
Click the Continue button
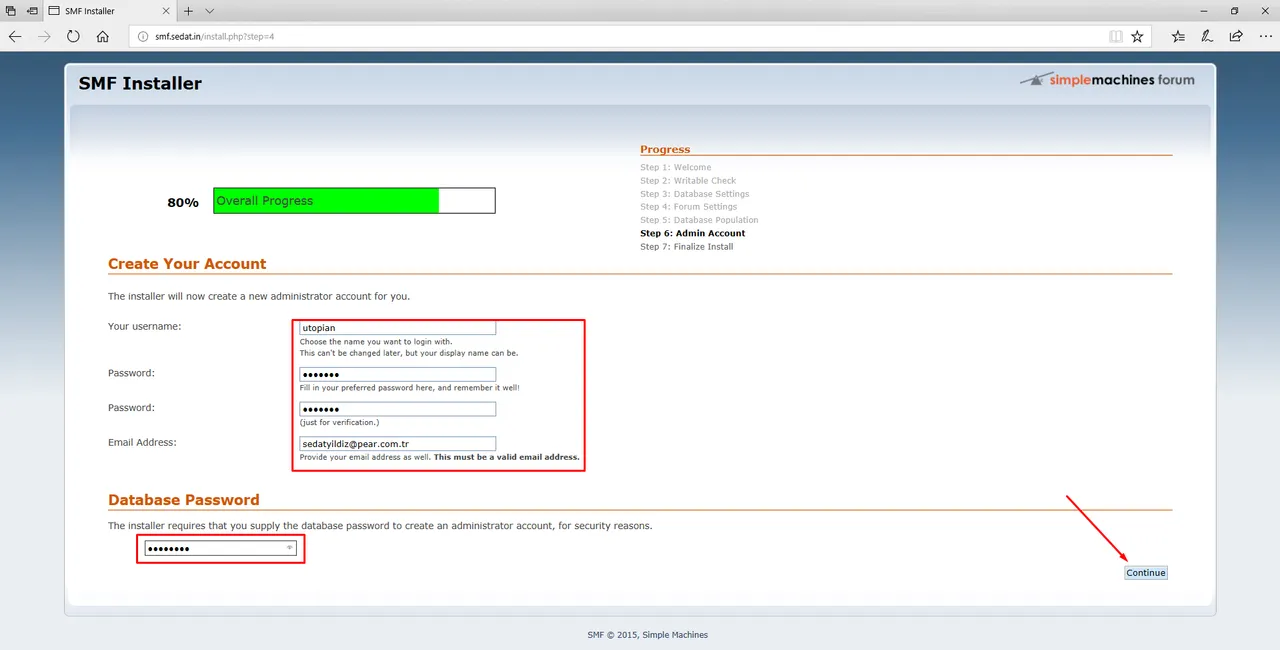1146,573
